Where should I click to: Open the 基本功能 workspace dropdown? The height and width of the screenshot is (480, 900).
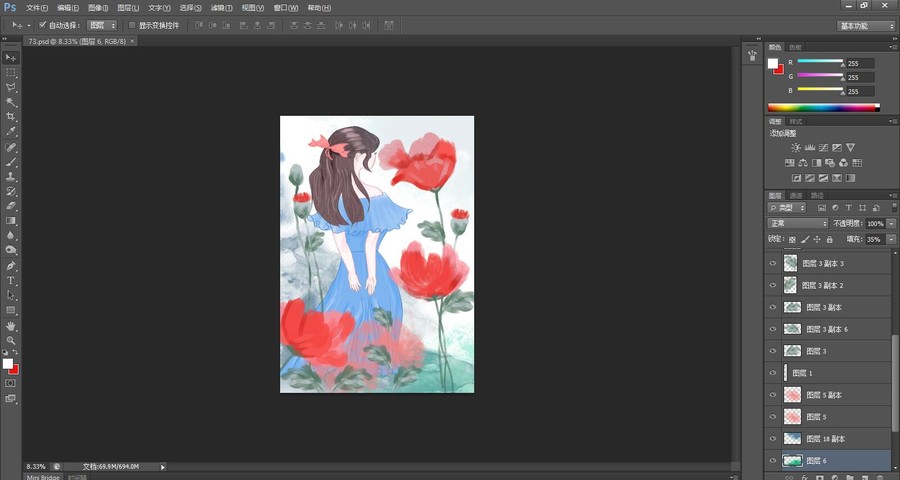click(866, 26)
